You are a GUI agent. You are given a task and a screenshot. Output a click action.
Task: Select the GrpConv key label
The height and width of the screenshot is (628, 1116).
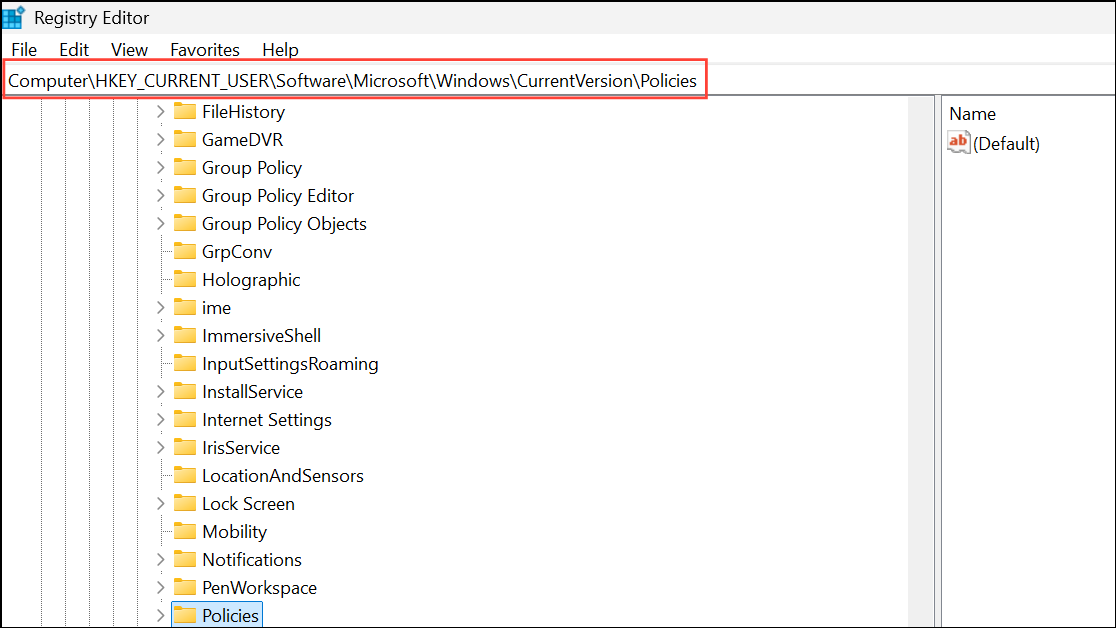point(237,252)
